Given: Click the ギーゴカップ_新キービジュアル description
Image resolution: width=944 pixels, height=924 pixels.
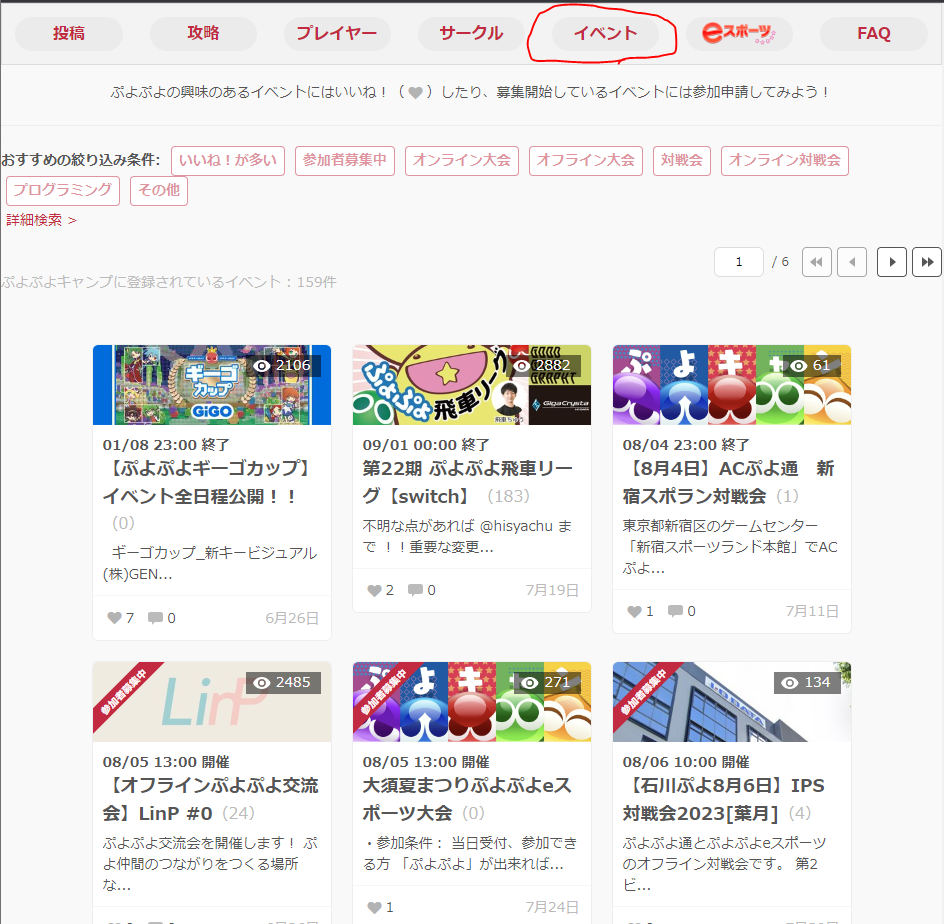Looking at the screenshot, I should tap(210, 563).
